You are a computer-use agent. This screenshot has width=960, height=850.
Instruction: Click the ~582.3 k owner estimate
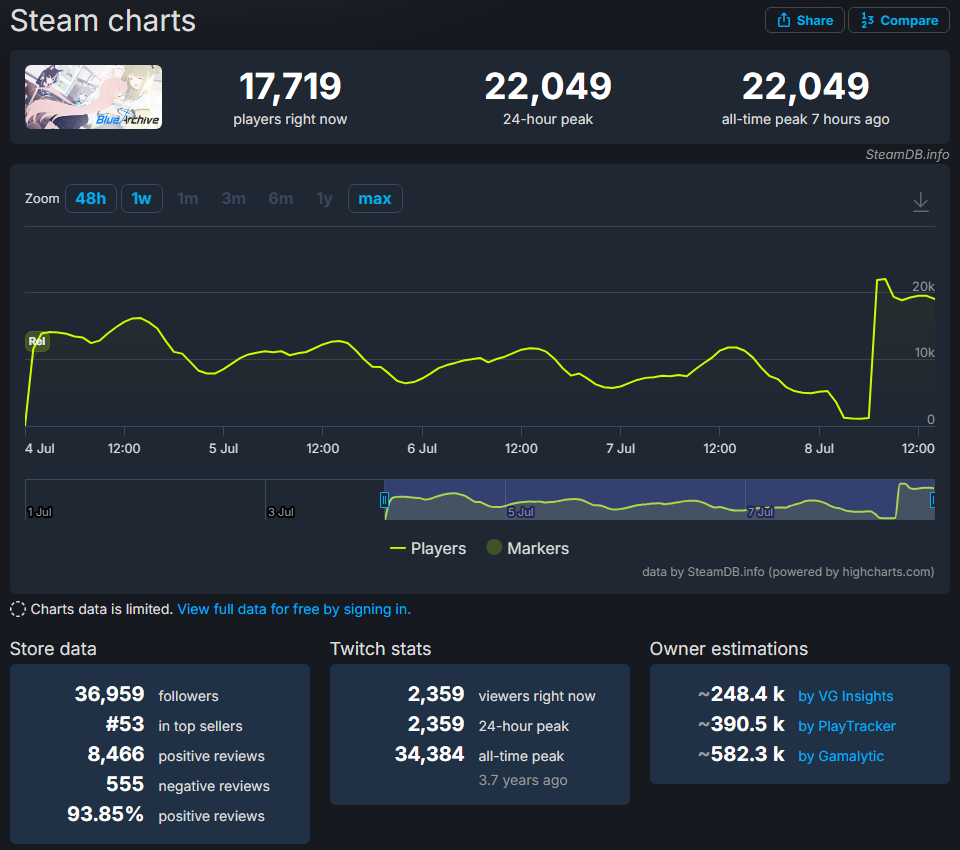pyautogui.click(x=741, y=754)
